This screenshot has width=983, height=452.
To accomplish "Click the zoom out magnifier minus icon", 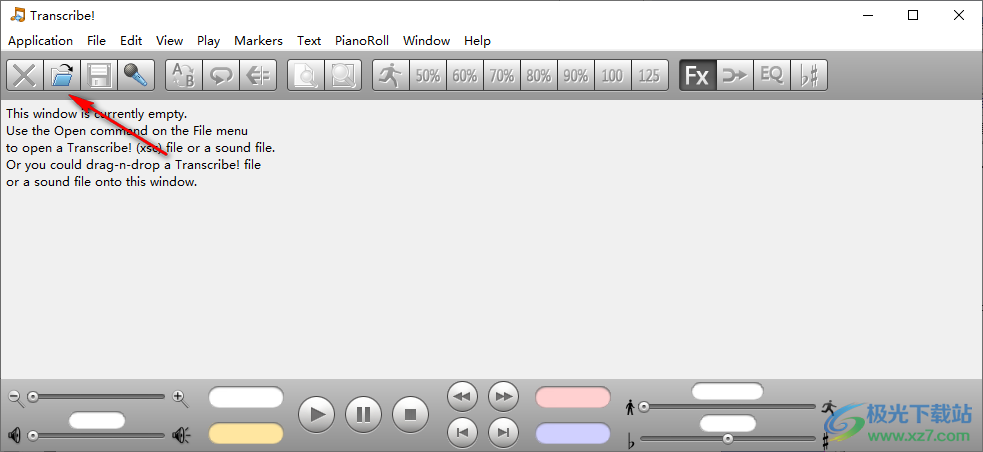I will (x=15, y=397).
